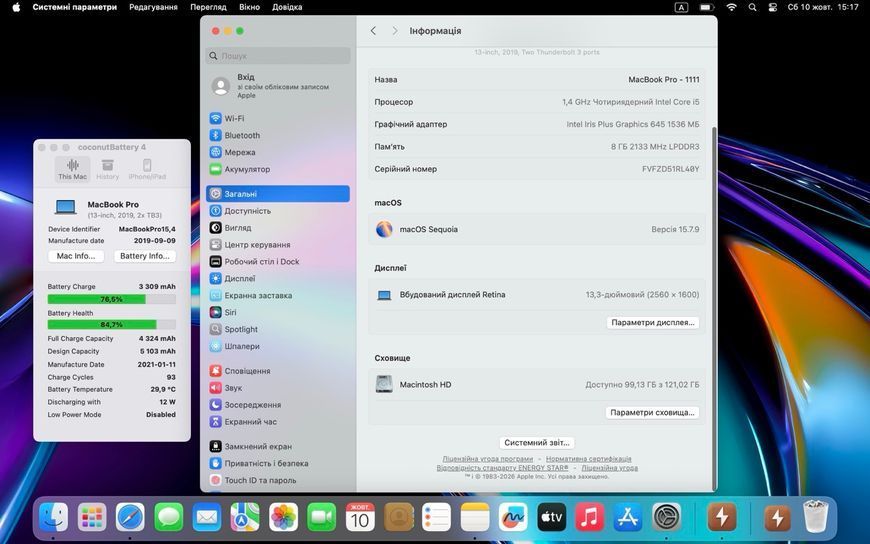Image resolution: width=870 pixels, height=544 pixels.
Task: Launch Finder from the Dock
Action: 53,517
